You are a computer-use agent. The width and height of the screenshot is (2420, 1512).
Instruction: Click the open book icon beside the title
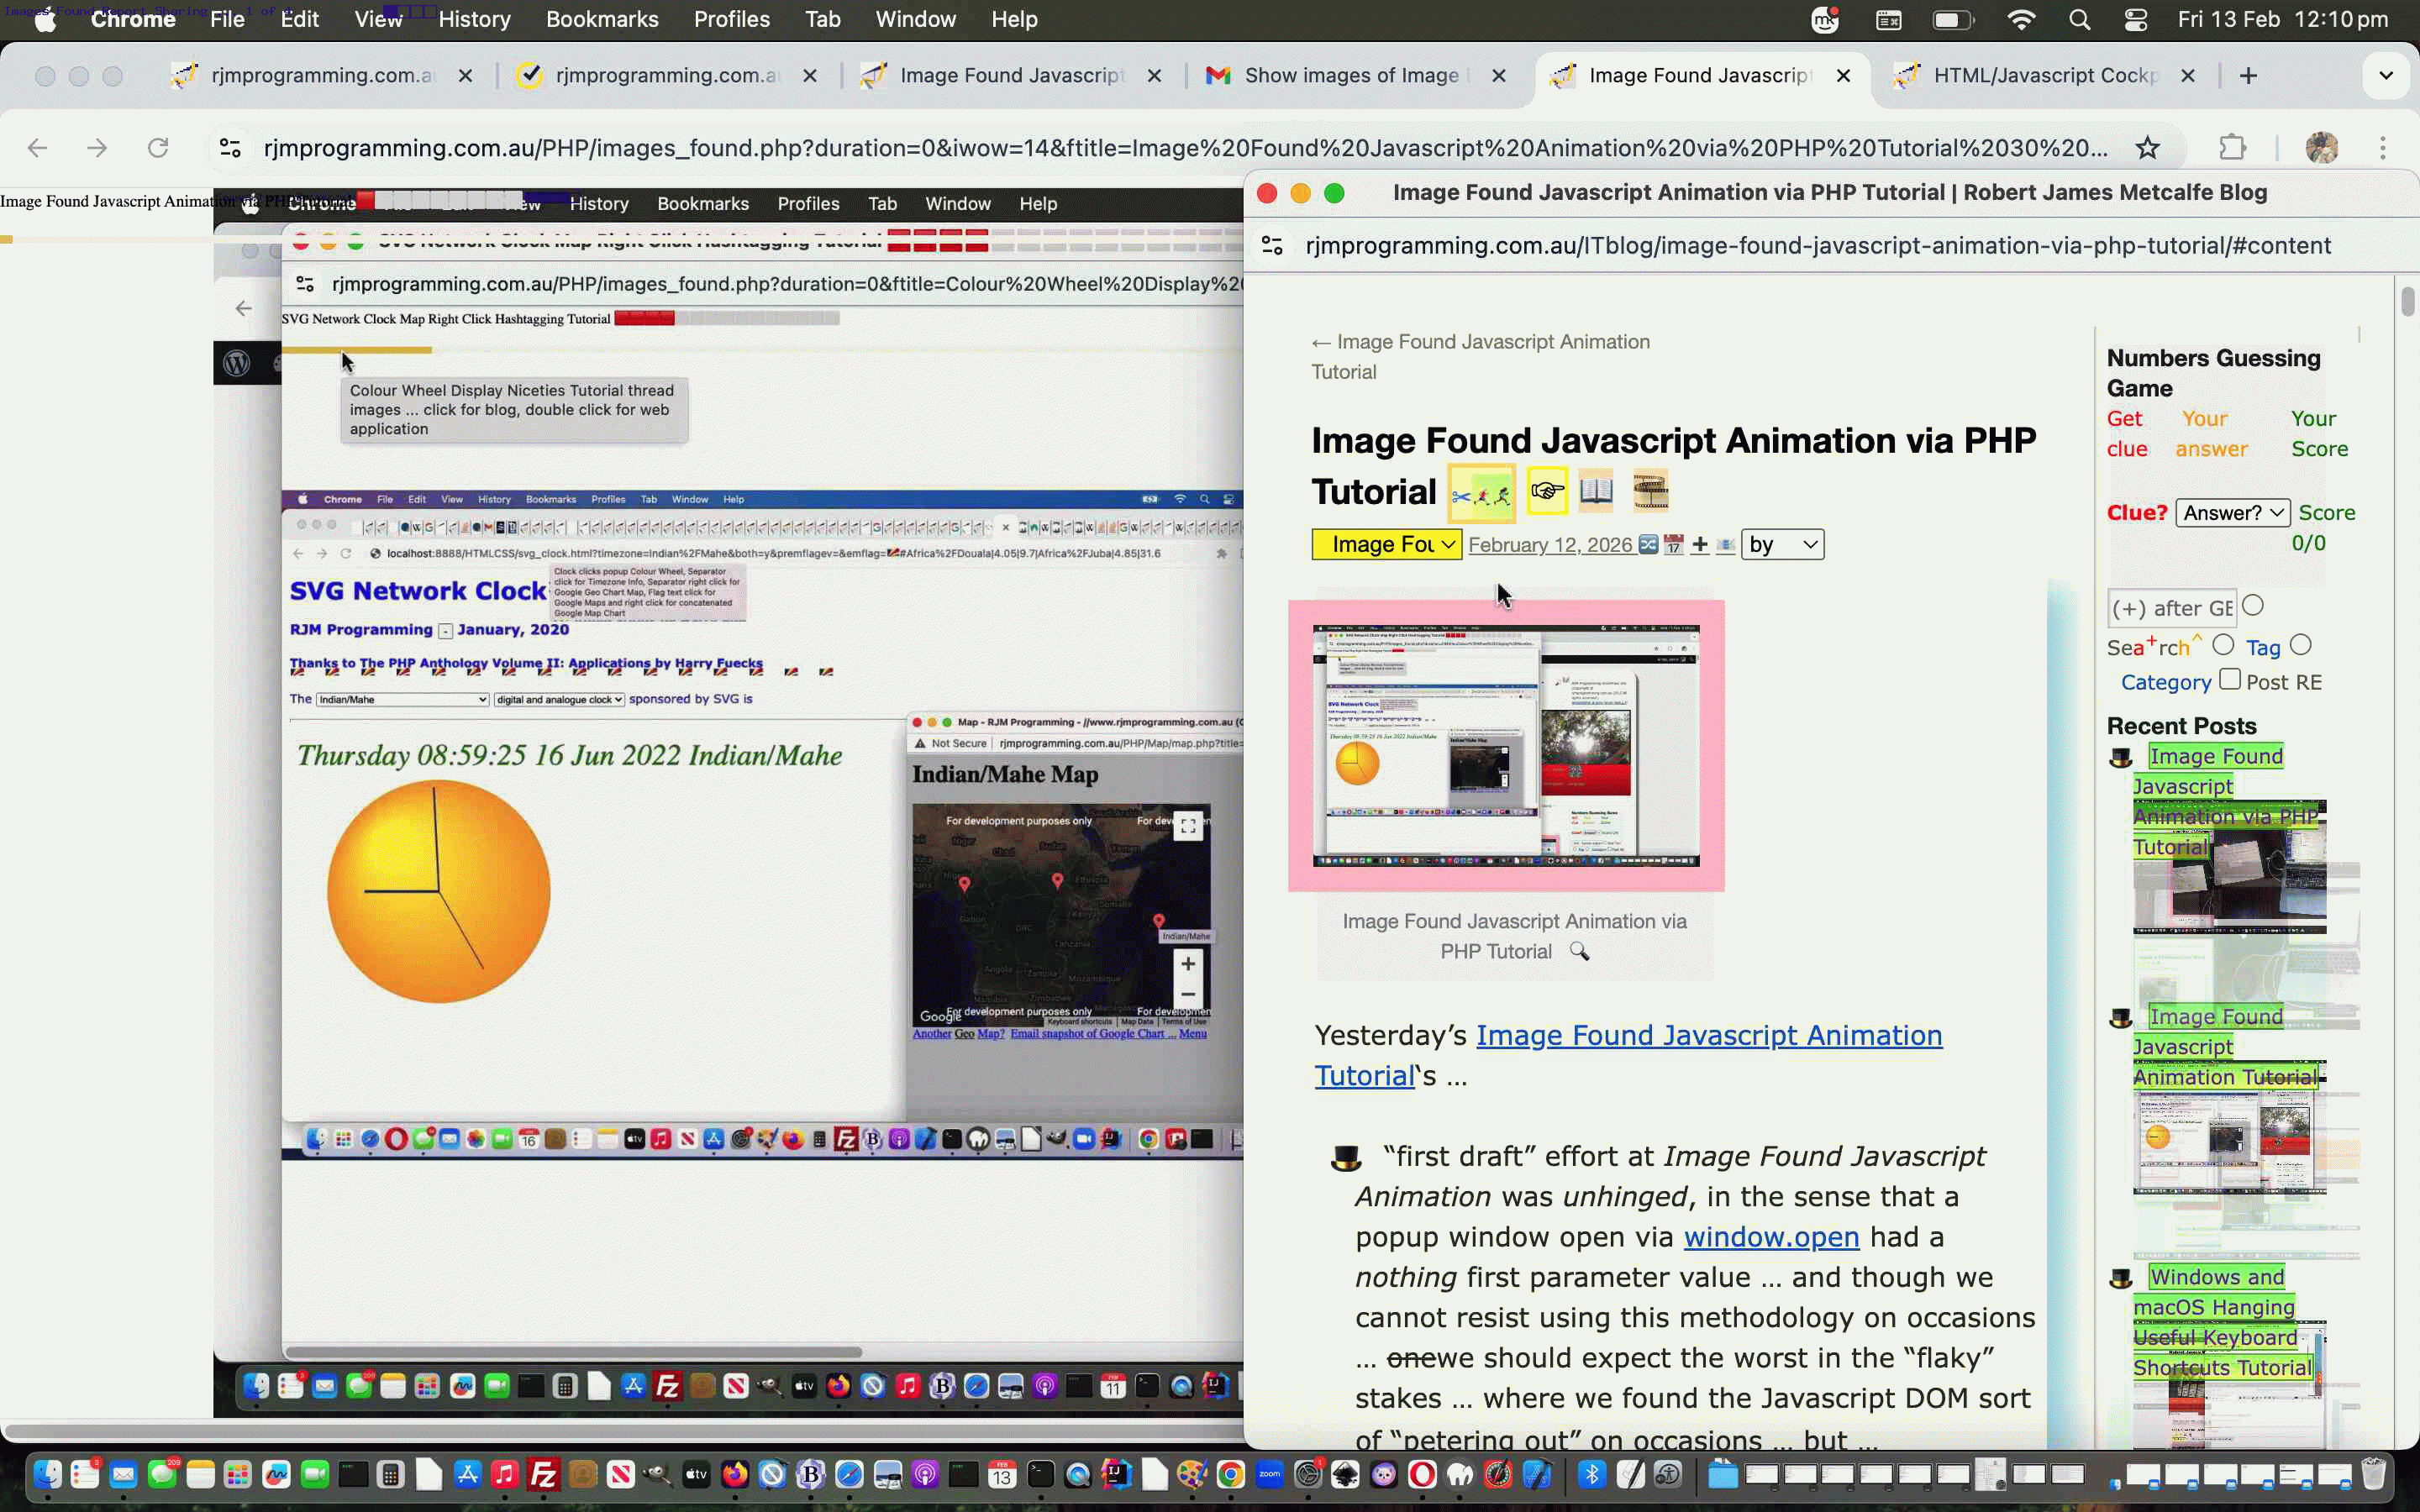click(x=1596, y=491)
